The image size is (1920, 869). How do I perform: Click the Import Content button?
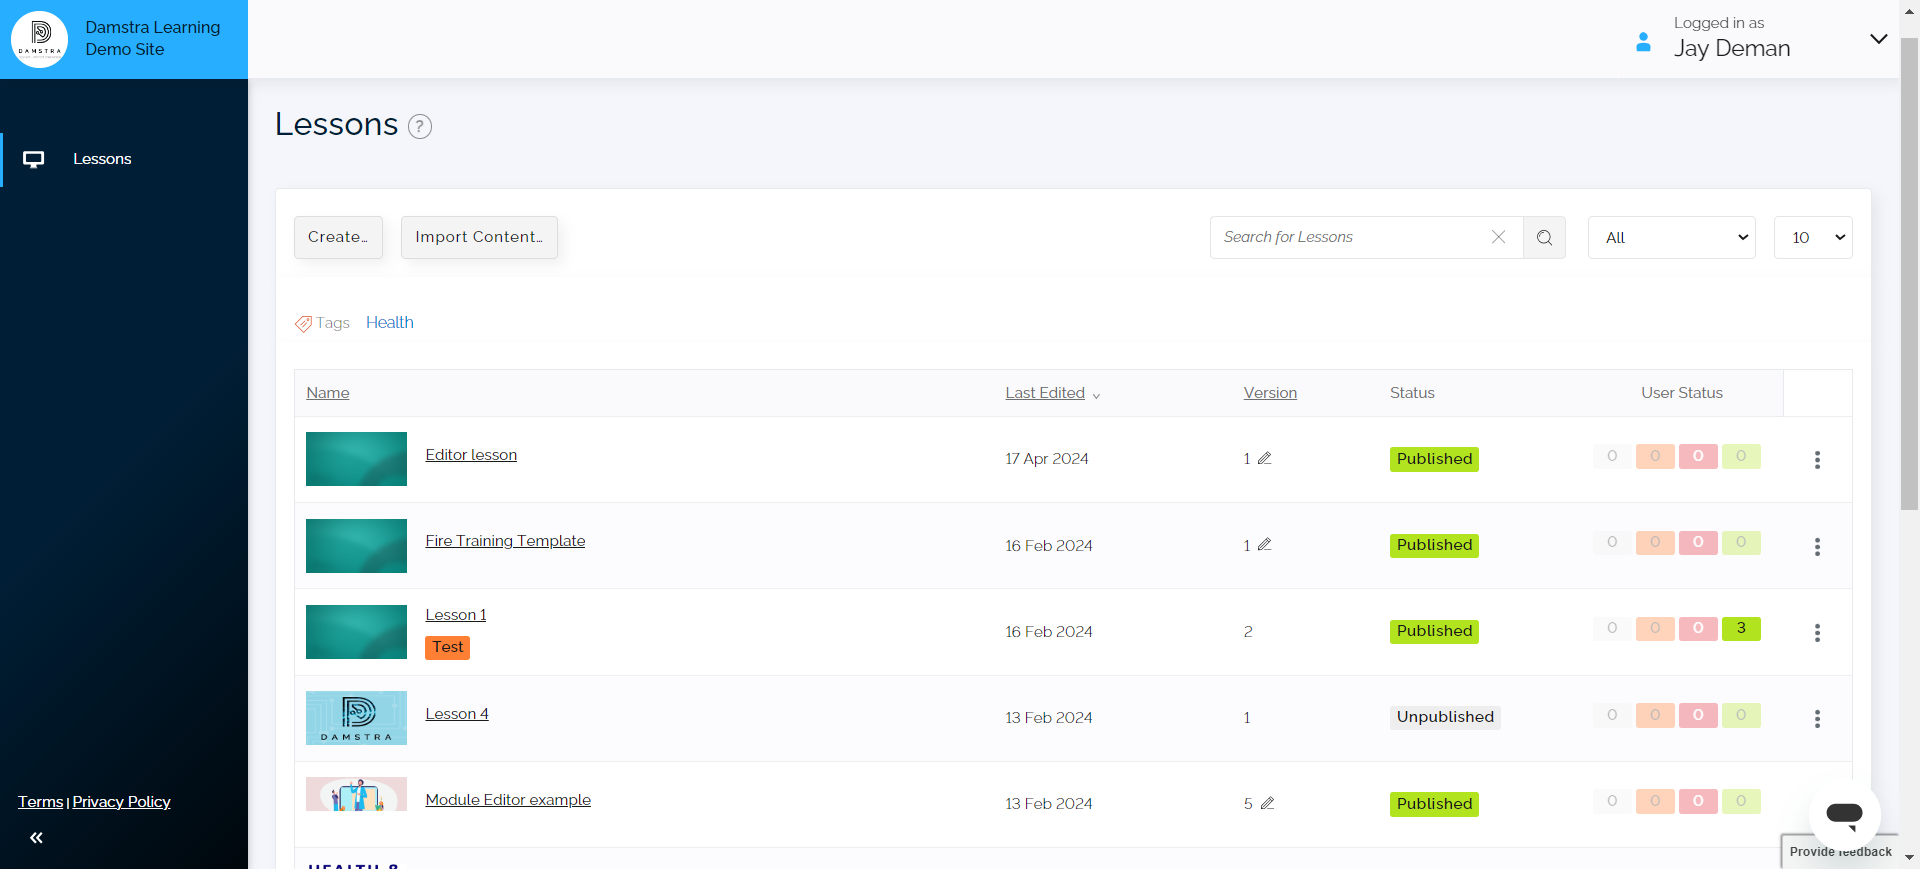pos(479,237)
